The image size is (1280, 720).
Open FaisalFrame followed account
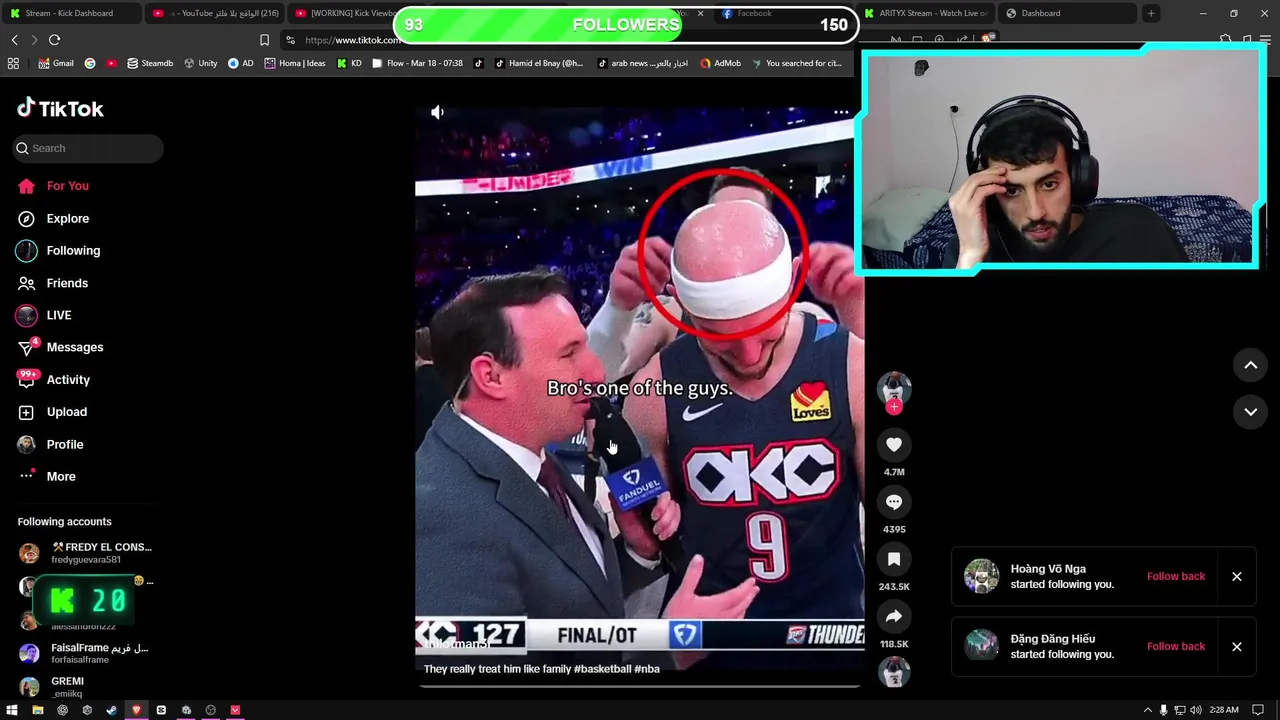click(x=86, y=653)
